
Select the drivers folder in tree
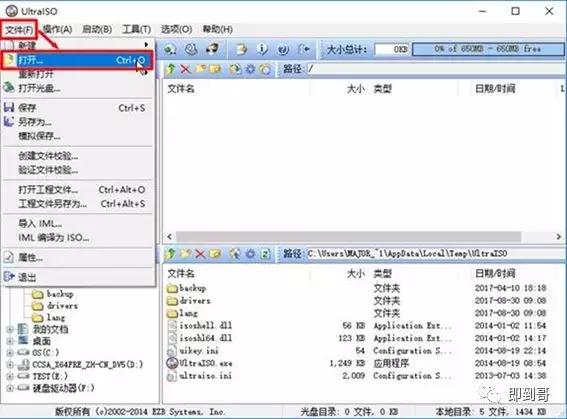(62, 306)
